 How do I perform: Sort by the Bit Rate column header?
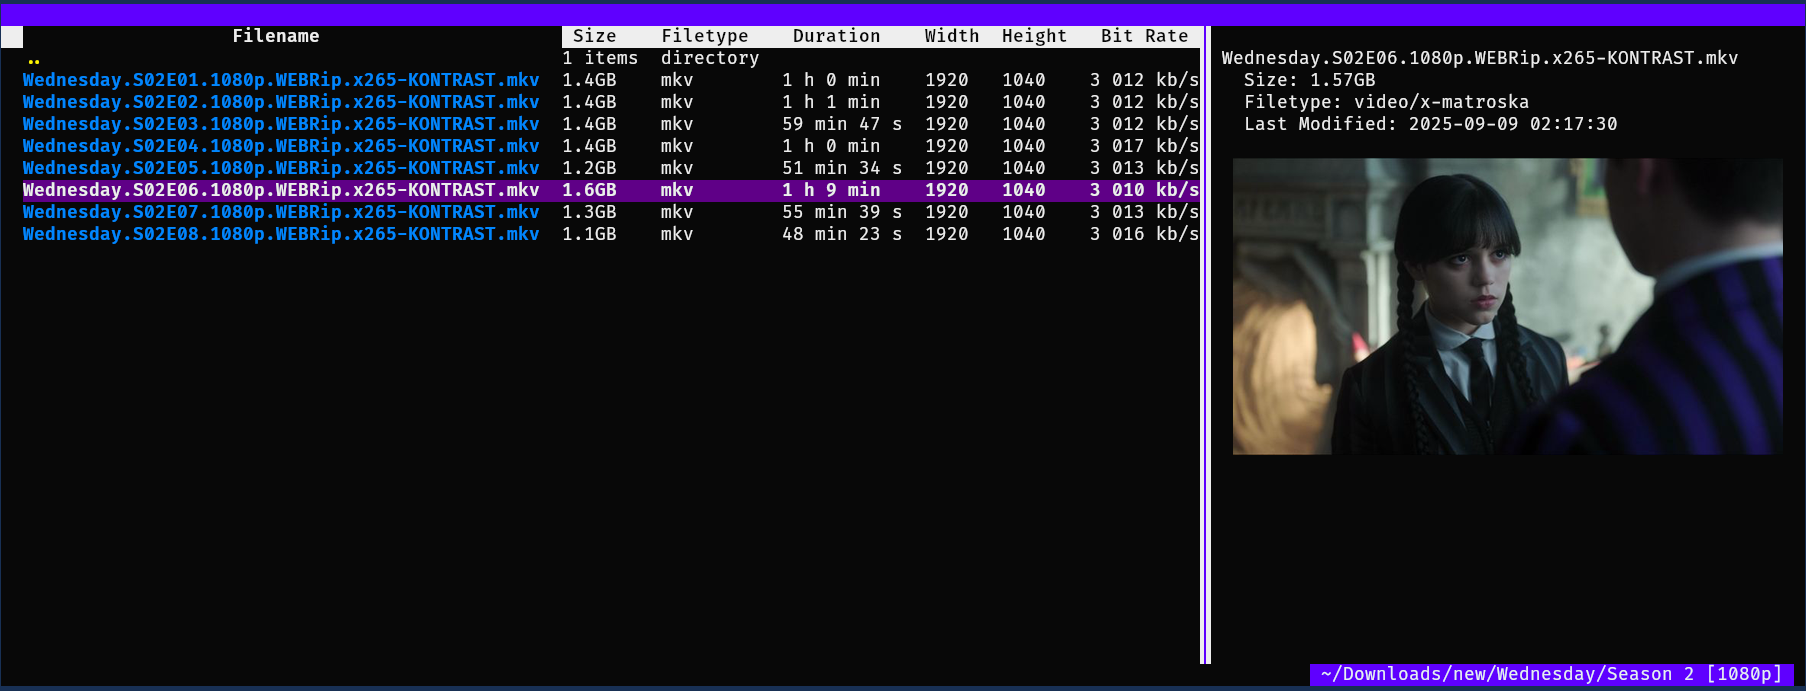point(1145,36)
